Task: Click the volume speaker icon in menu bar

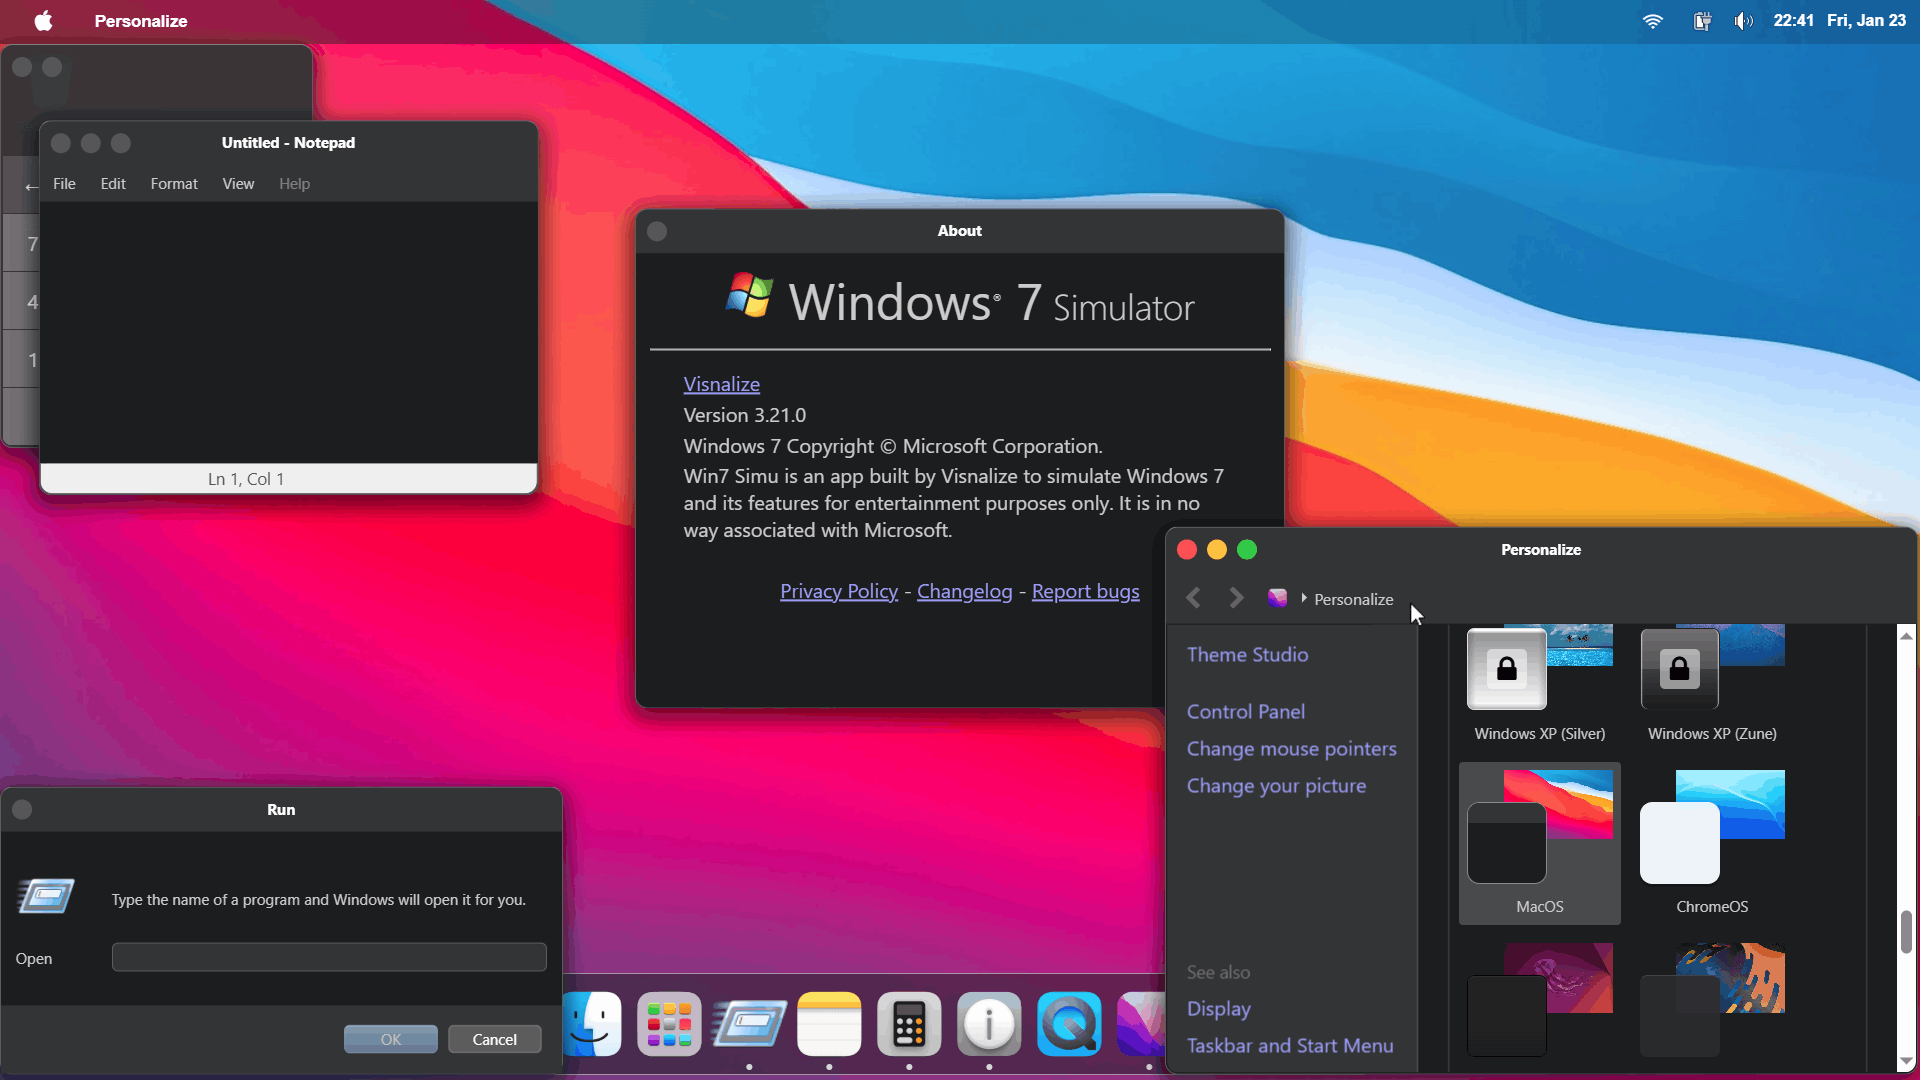Action: 1743,21
